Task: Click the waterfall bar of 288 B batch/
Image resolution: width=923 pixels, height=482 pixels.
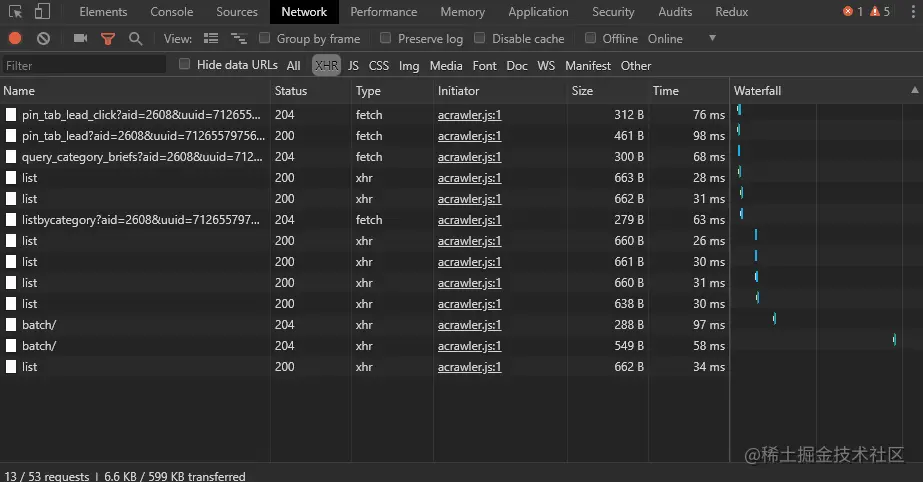Action: pyautogui.click(x=774, y=318)
